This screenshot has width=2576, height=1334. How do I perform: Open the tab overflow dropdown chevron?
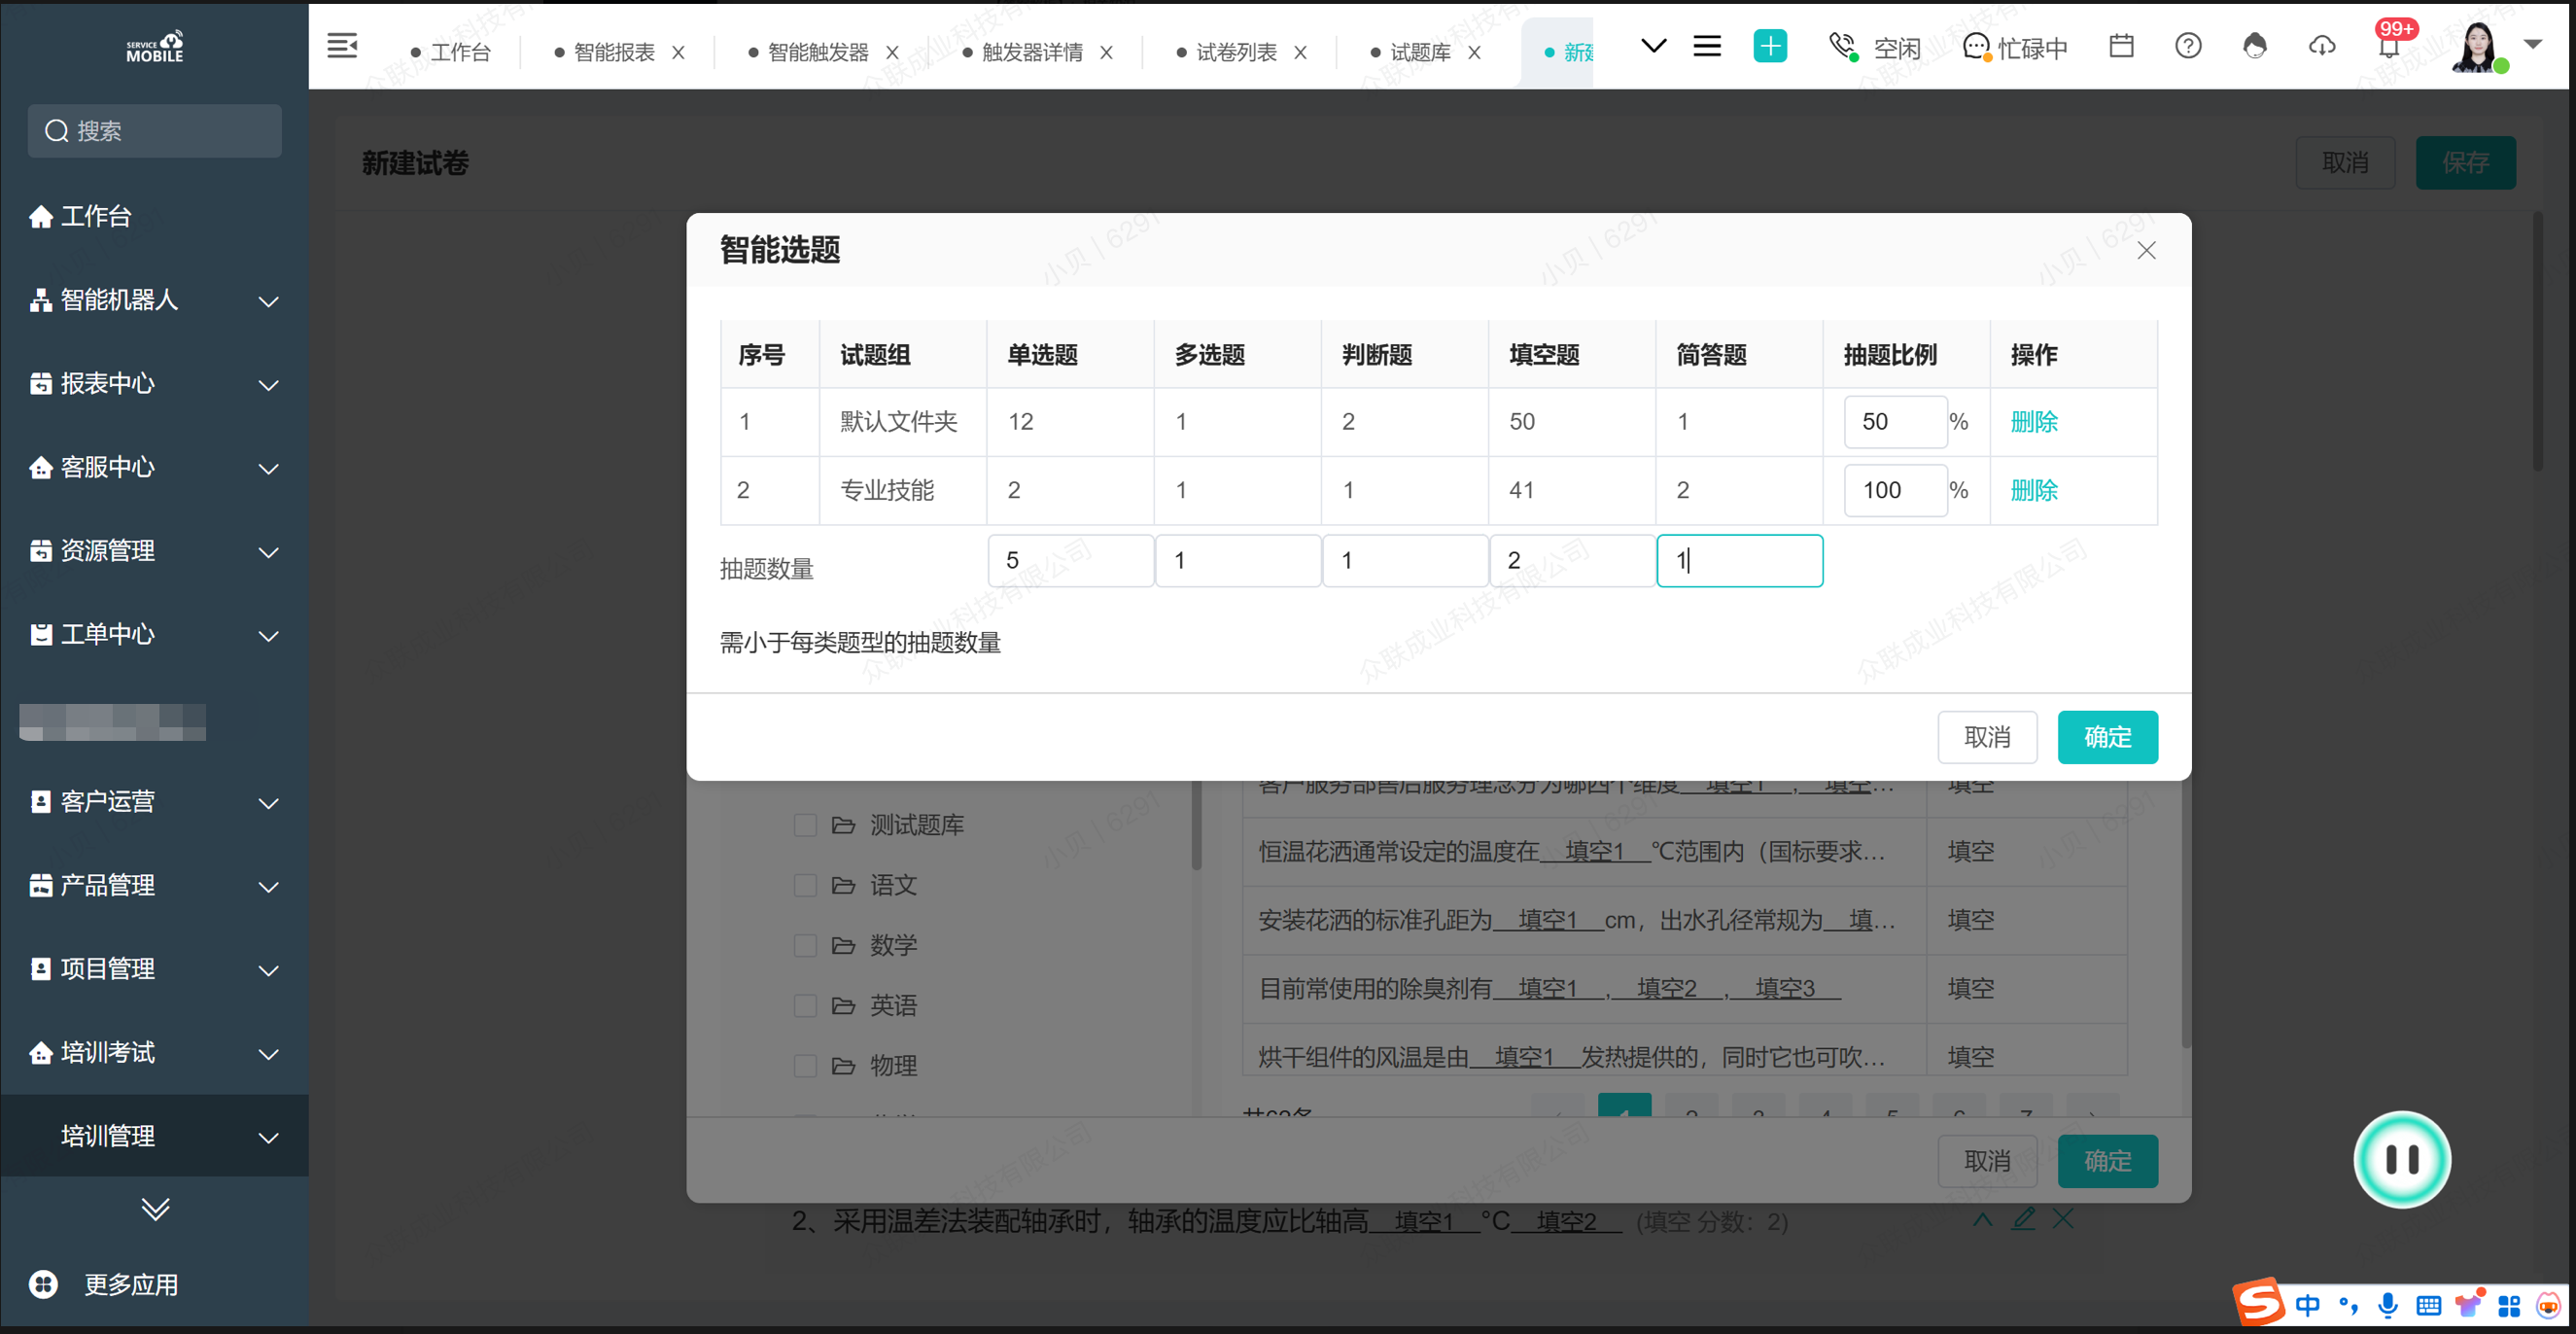pyautogui.click(x=1654, y=46)
